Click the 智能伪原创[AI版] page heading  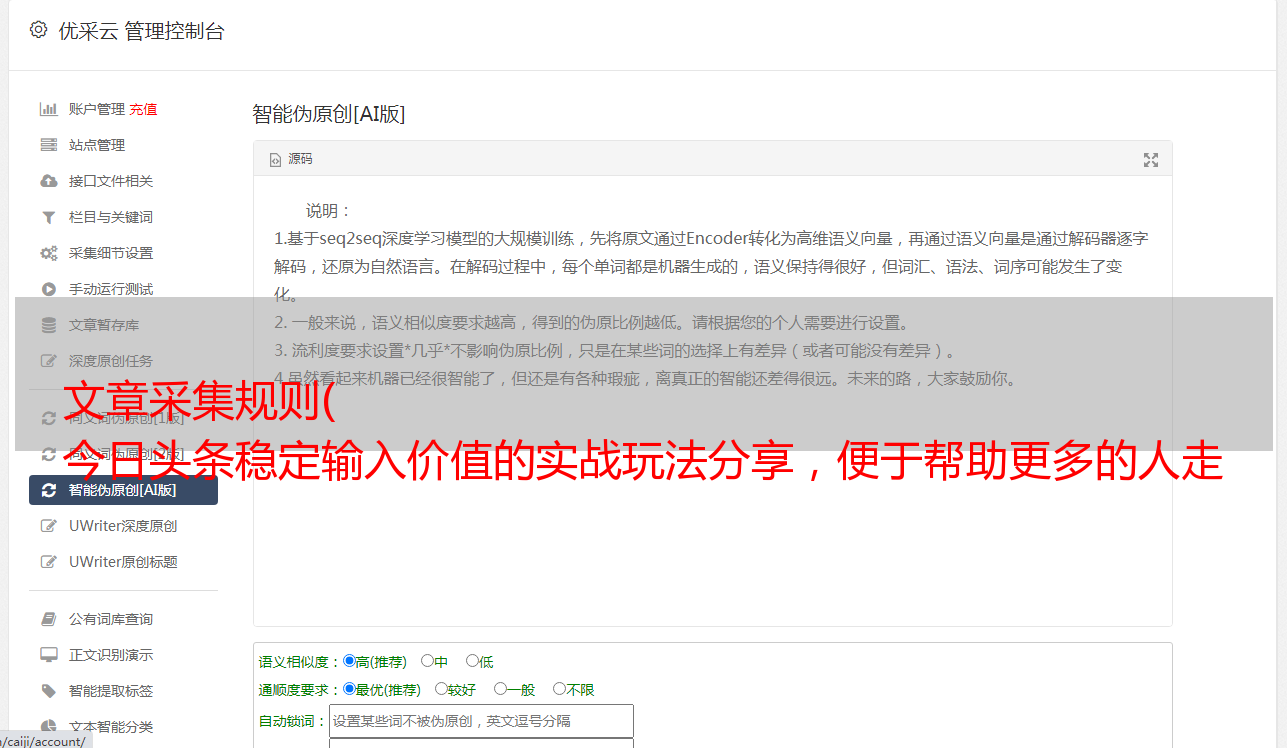[x=329, y=114]
